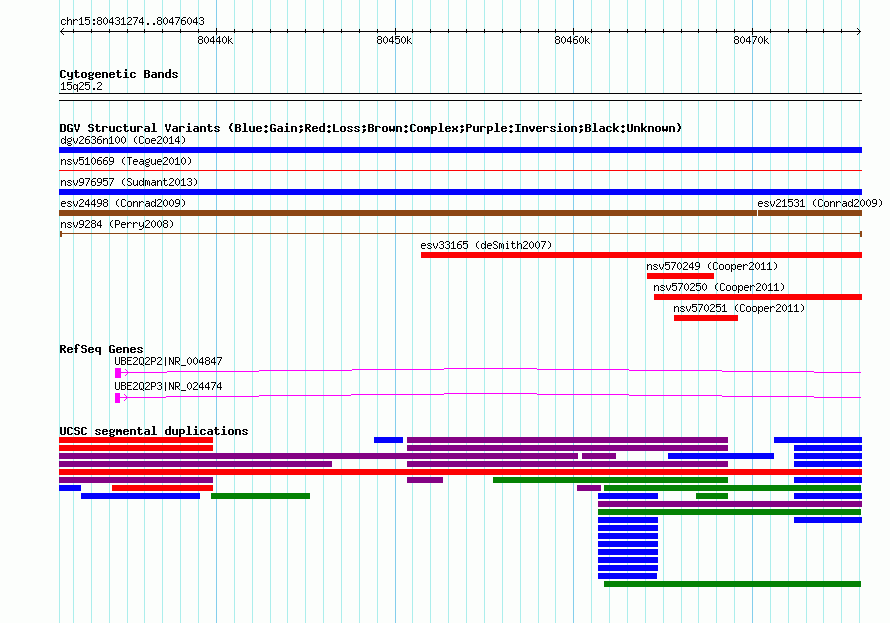Click the right arrow end of the ruler
The image size is (890, 623).
pos(859,31)
